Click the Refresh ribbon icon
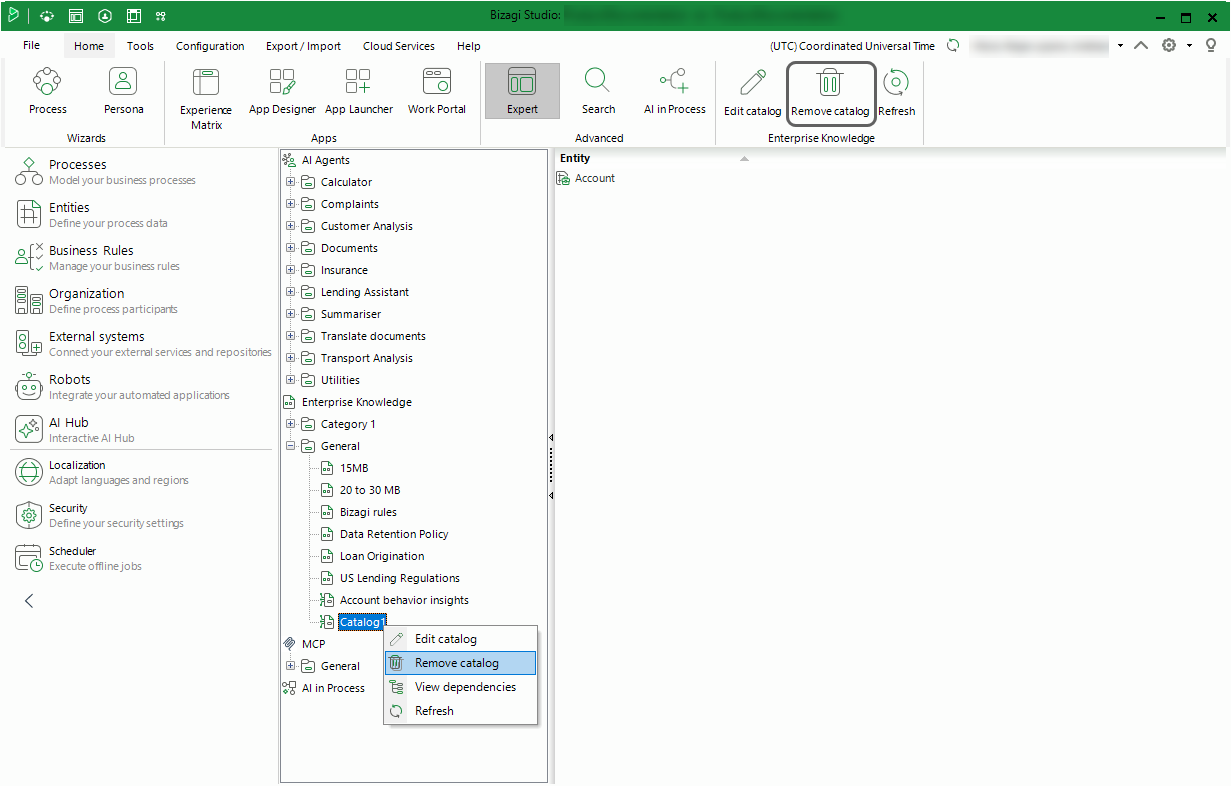The image size is (1231, 786). pos(896,92)
